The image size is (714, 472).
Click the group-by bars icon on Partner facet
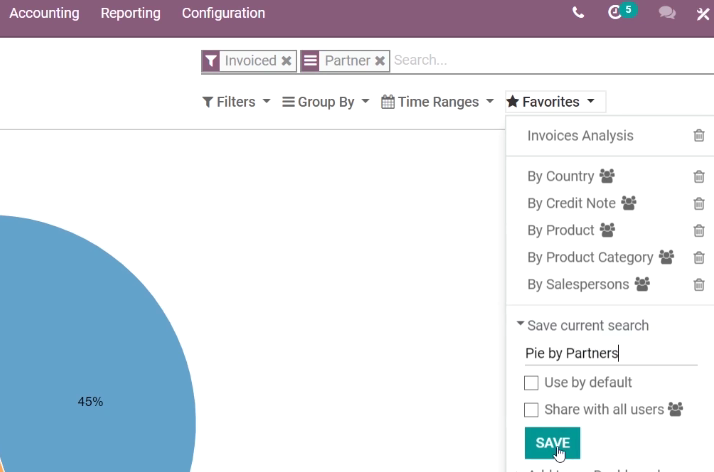(x=310, y=61)
